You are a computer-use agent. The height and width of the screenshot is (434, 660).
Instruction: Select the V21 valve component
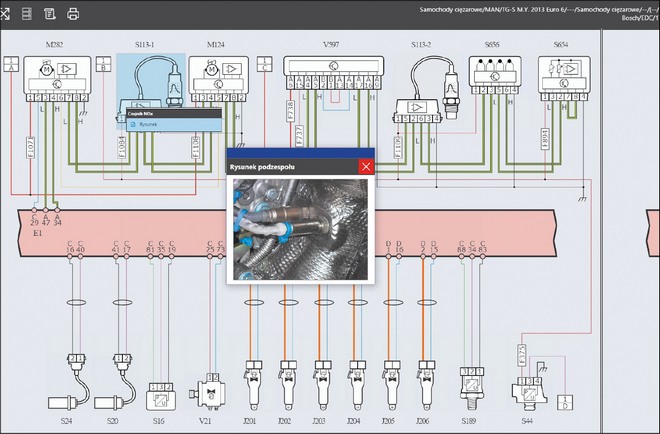206,387
